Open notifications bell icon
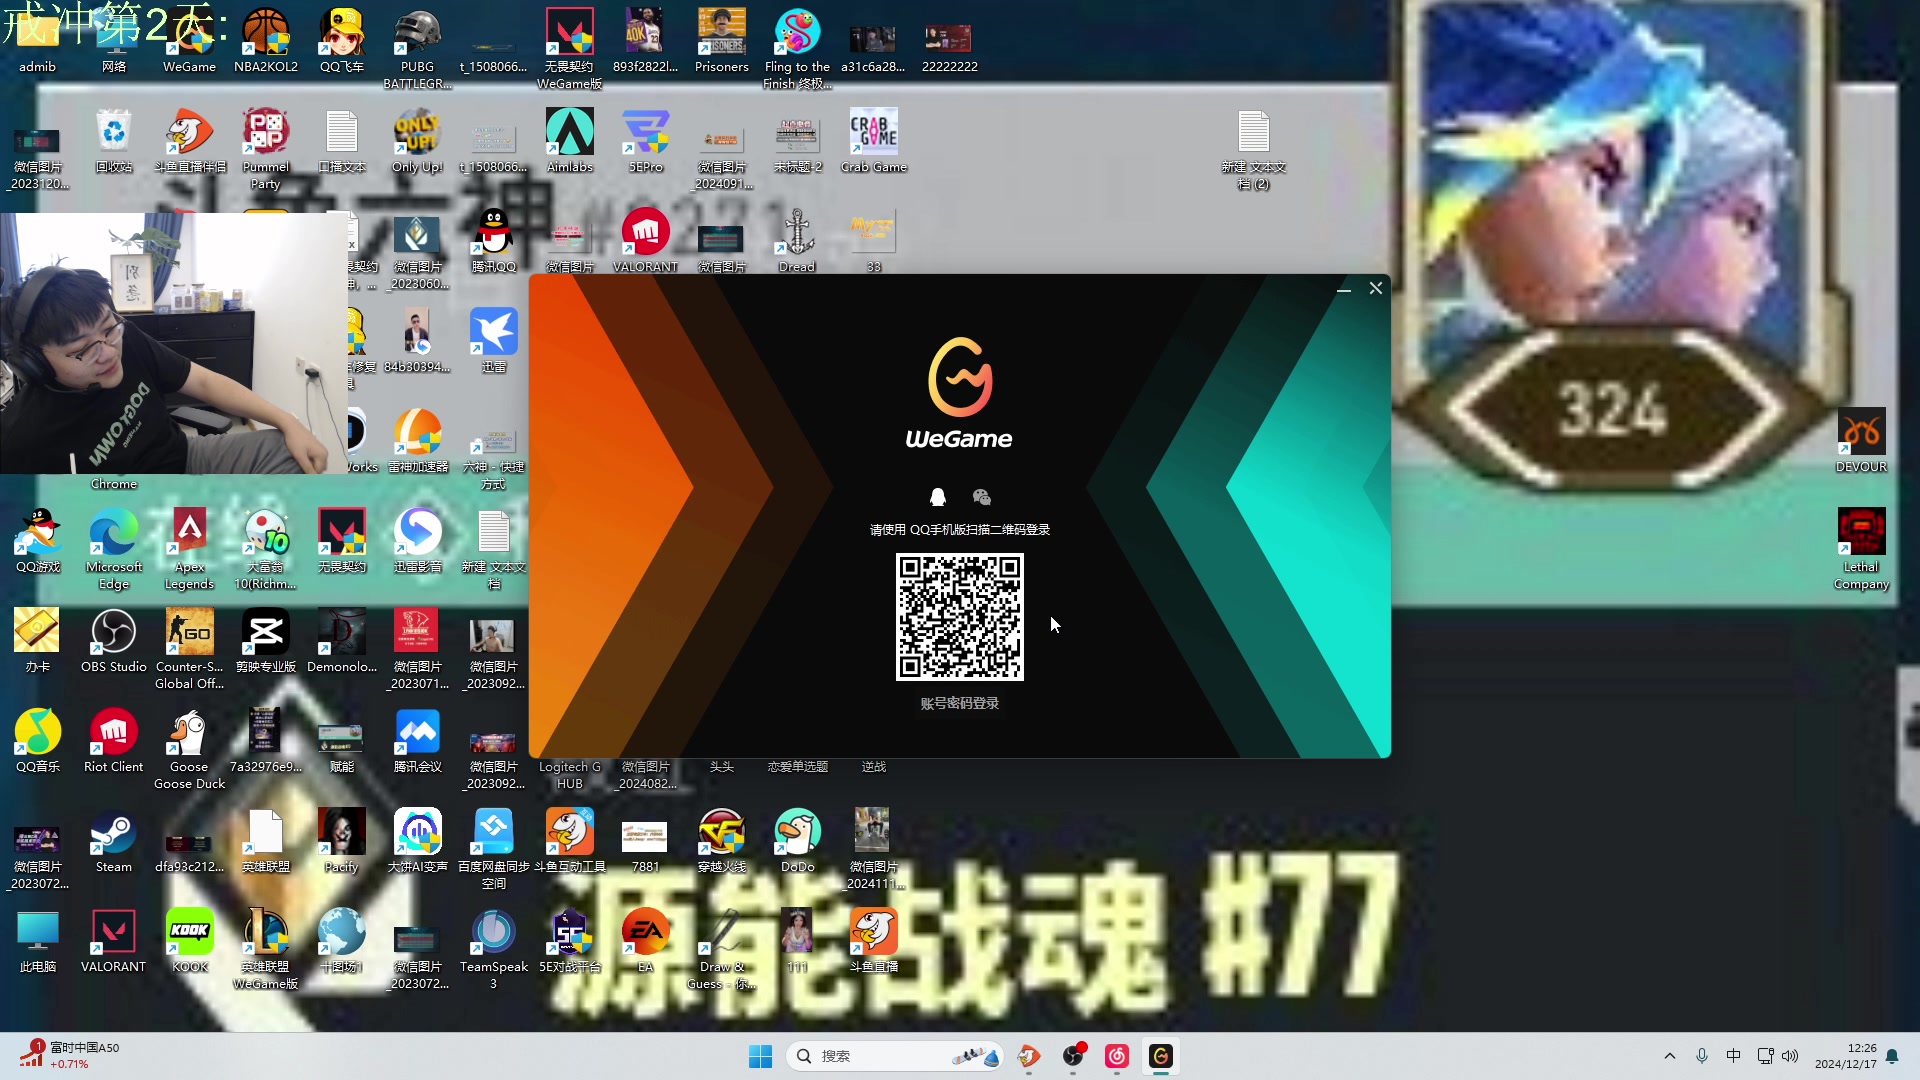 pyautogui.click(x=1892, y=1056)
